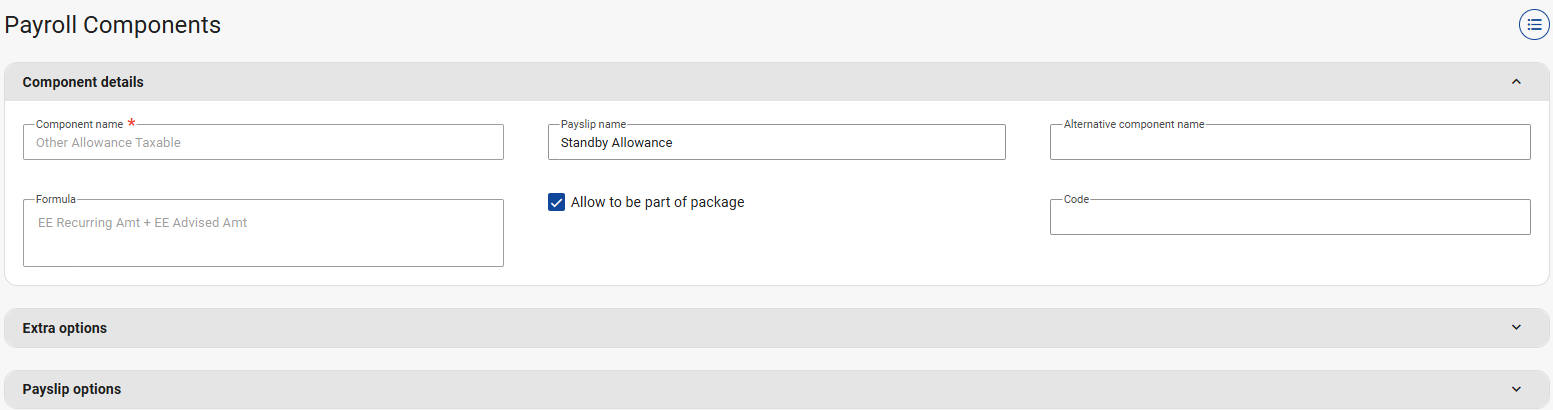Viewport: 1553px width, 410px height.
Task: Click the 'Formula' floating label
Action: coord(56,199)
